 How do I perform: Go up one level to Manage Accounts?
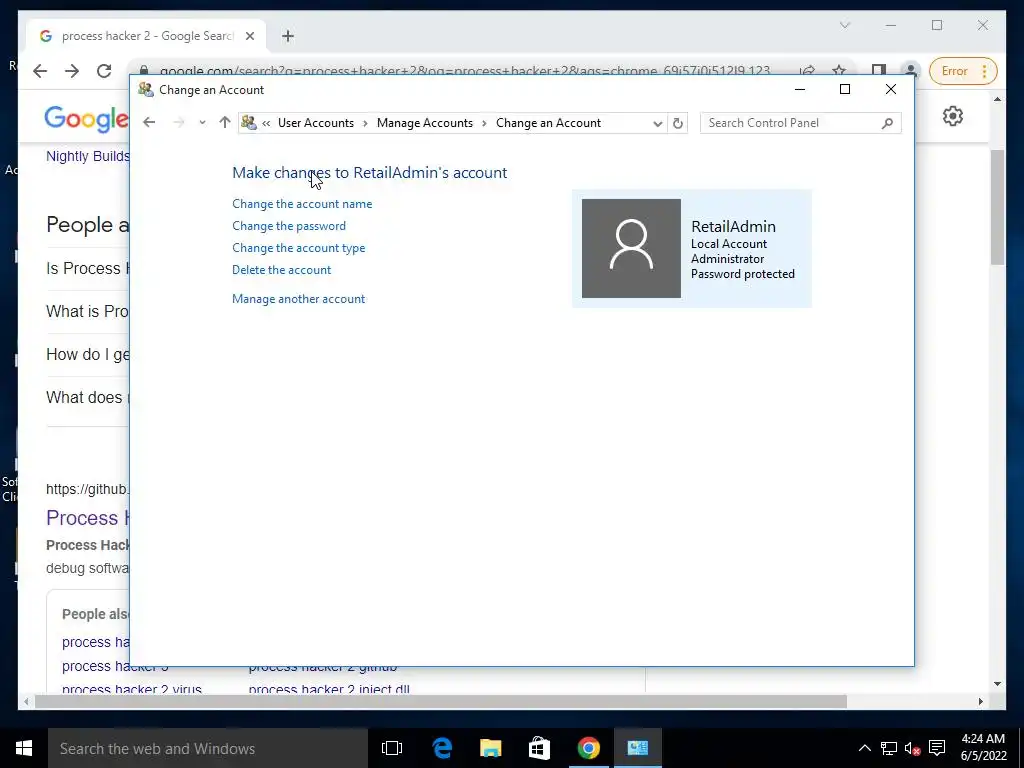point(225,123)
